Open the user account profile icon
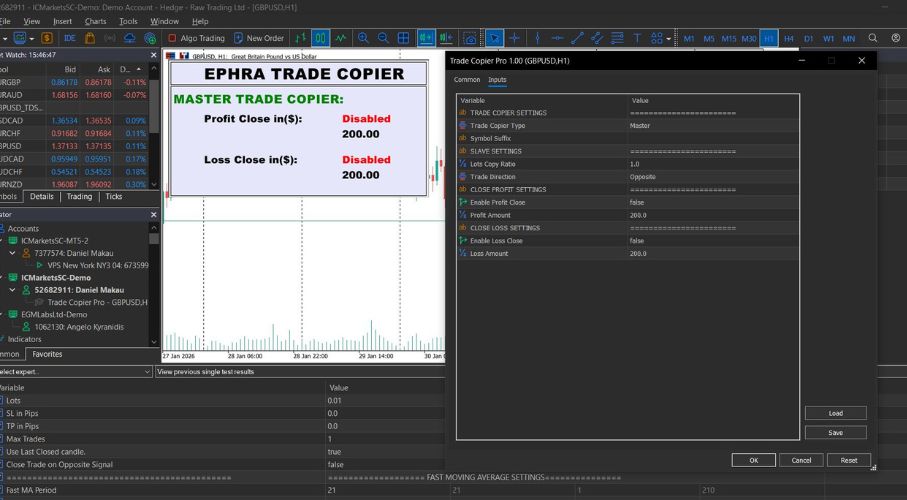This screenshot has width=907, height=500. pyautogui.click(x=896, y=38)
